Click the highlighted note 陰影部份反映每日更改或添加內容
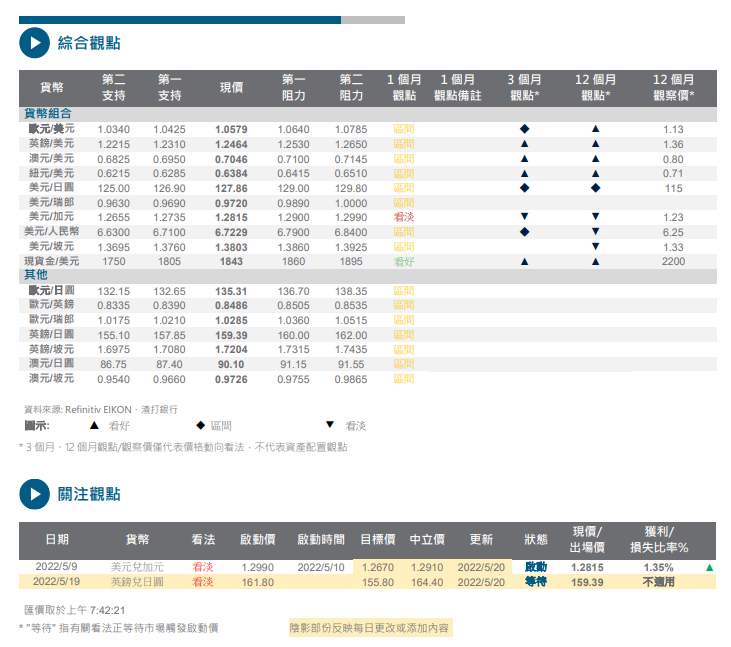The width and height of the screenshot is (731, 647). point(370,628)
